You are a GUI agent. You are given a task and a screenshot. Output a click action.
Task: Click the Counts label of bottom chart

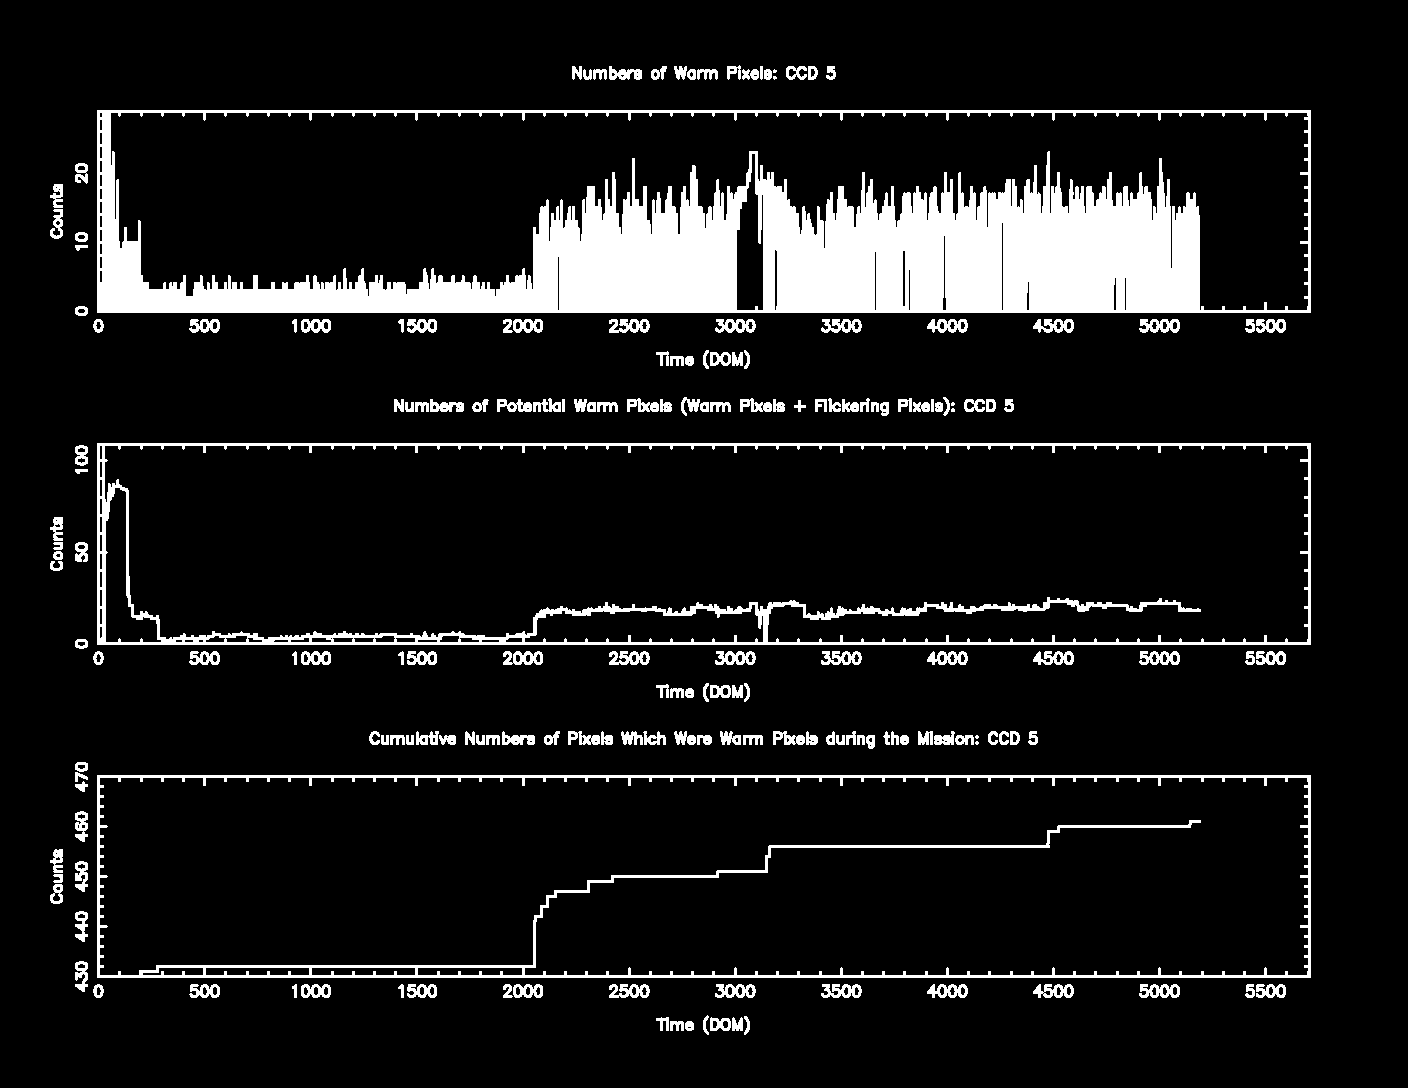coord(57,877)
